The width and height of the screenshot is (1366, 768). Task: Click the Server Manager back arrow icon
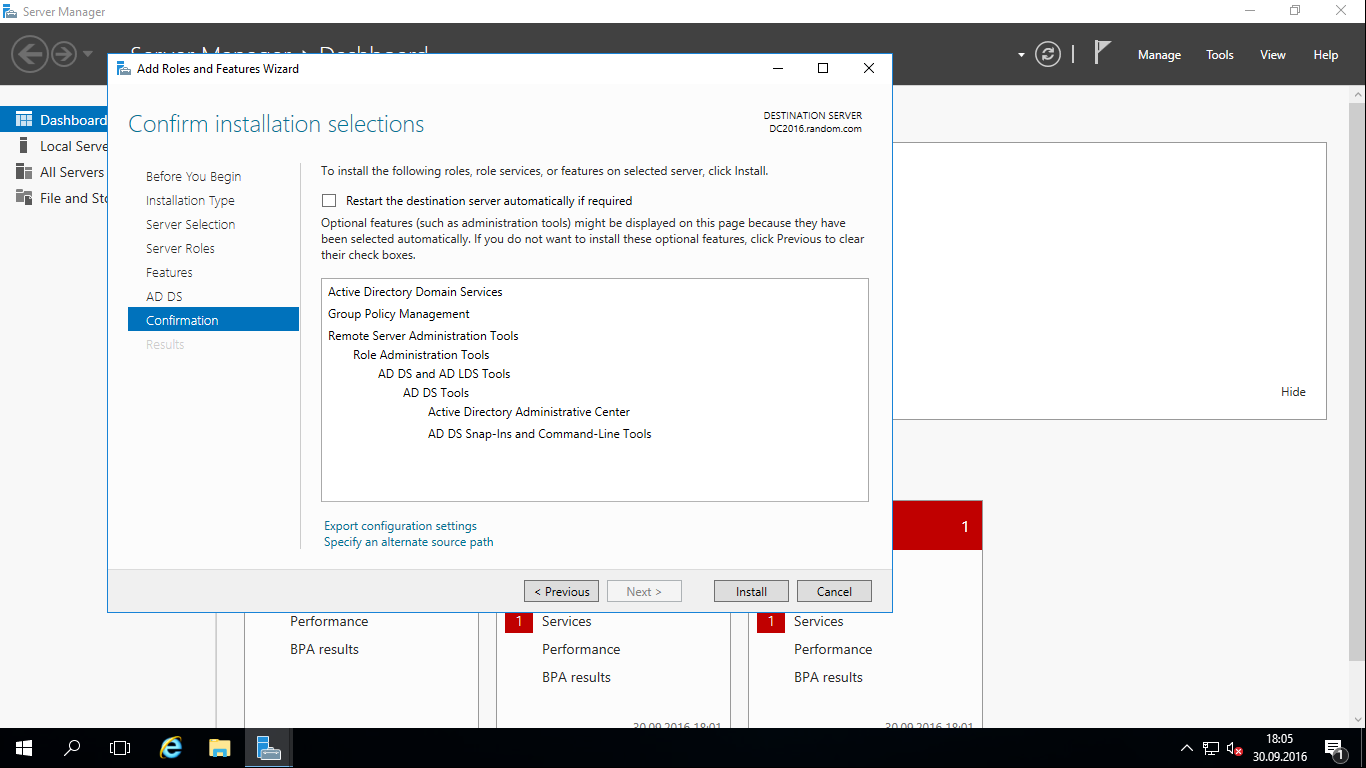point(31,53)
